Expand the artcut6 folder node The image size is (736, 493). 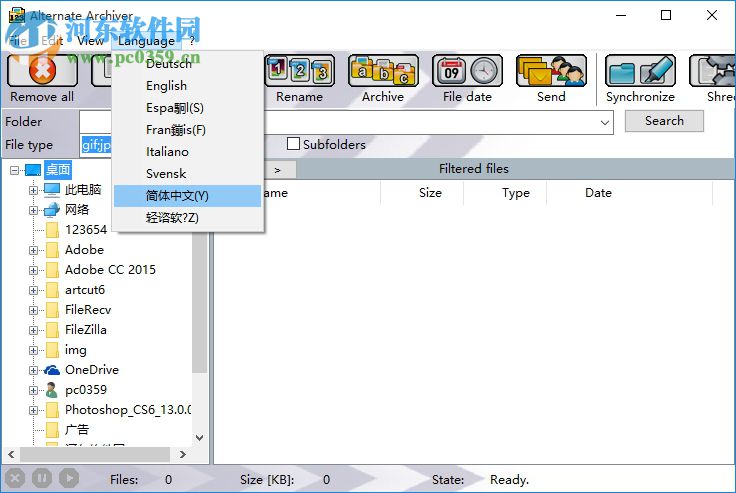pos(33,290)
